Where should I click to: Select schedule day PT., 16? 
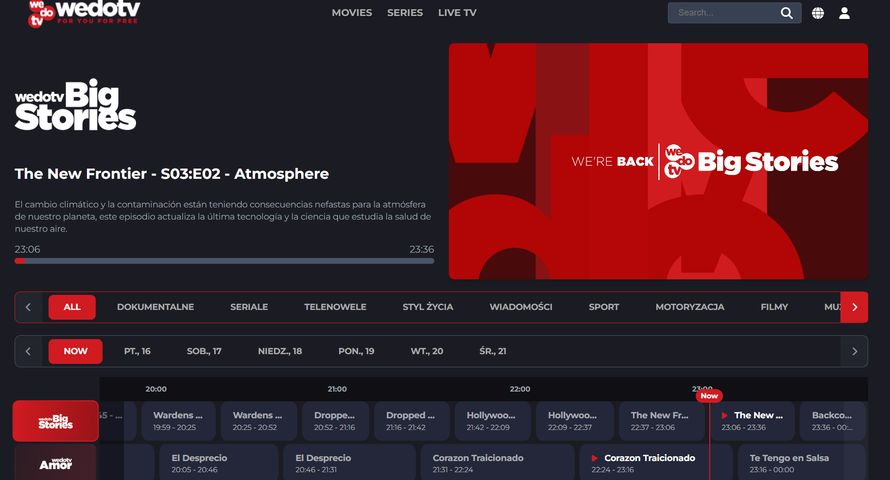(137, 351)
